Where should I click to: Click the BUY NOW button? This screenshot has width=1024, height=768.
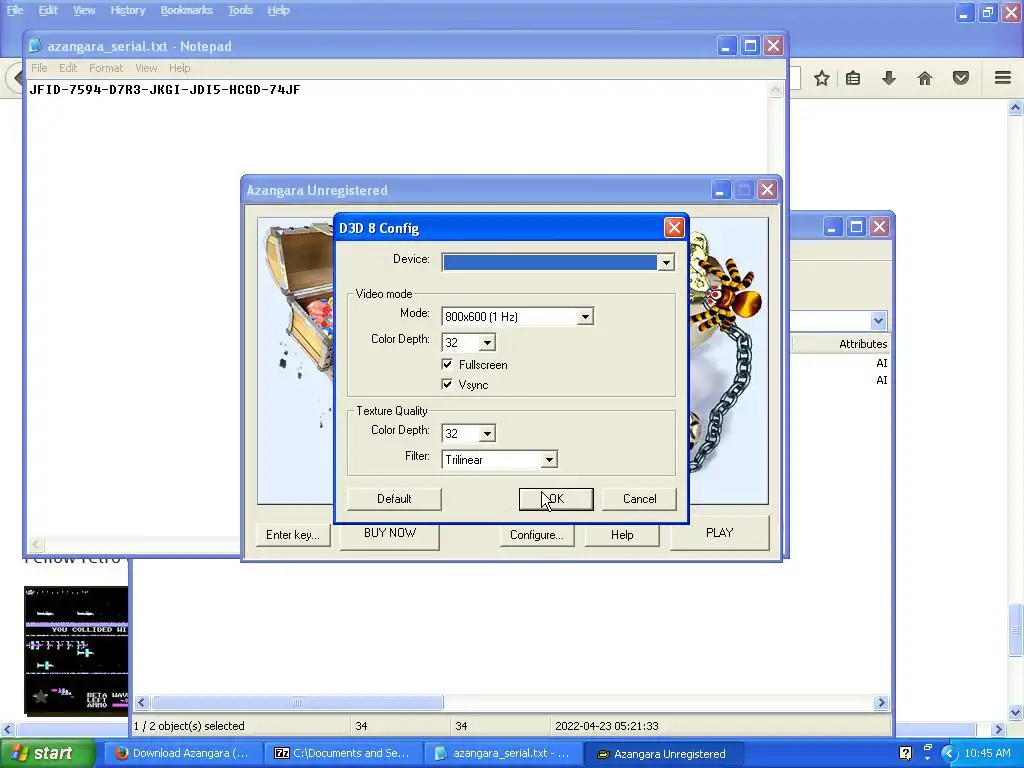coord(390,533)
